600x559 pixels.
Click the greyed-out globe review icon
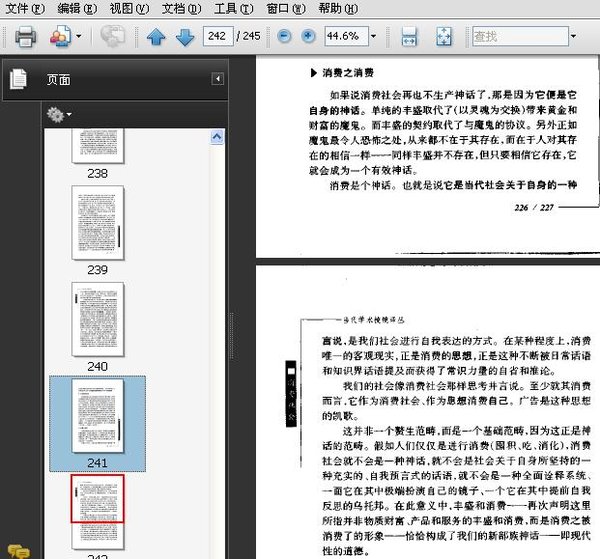[112, 36]
